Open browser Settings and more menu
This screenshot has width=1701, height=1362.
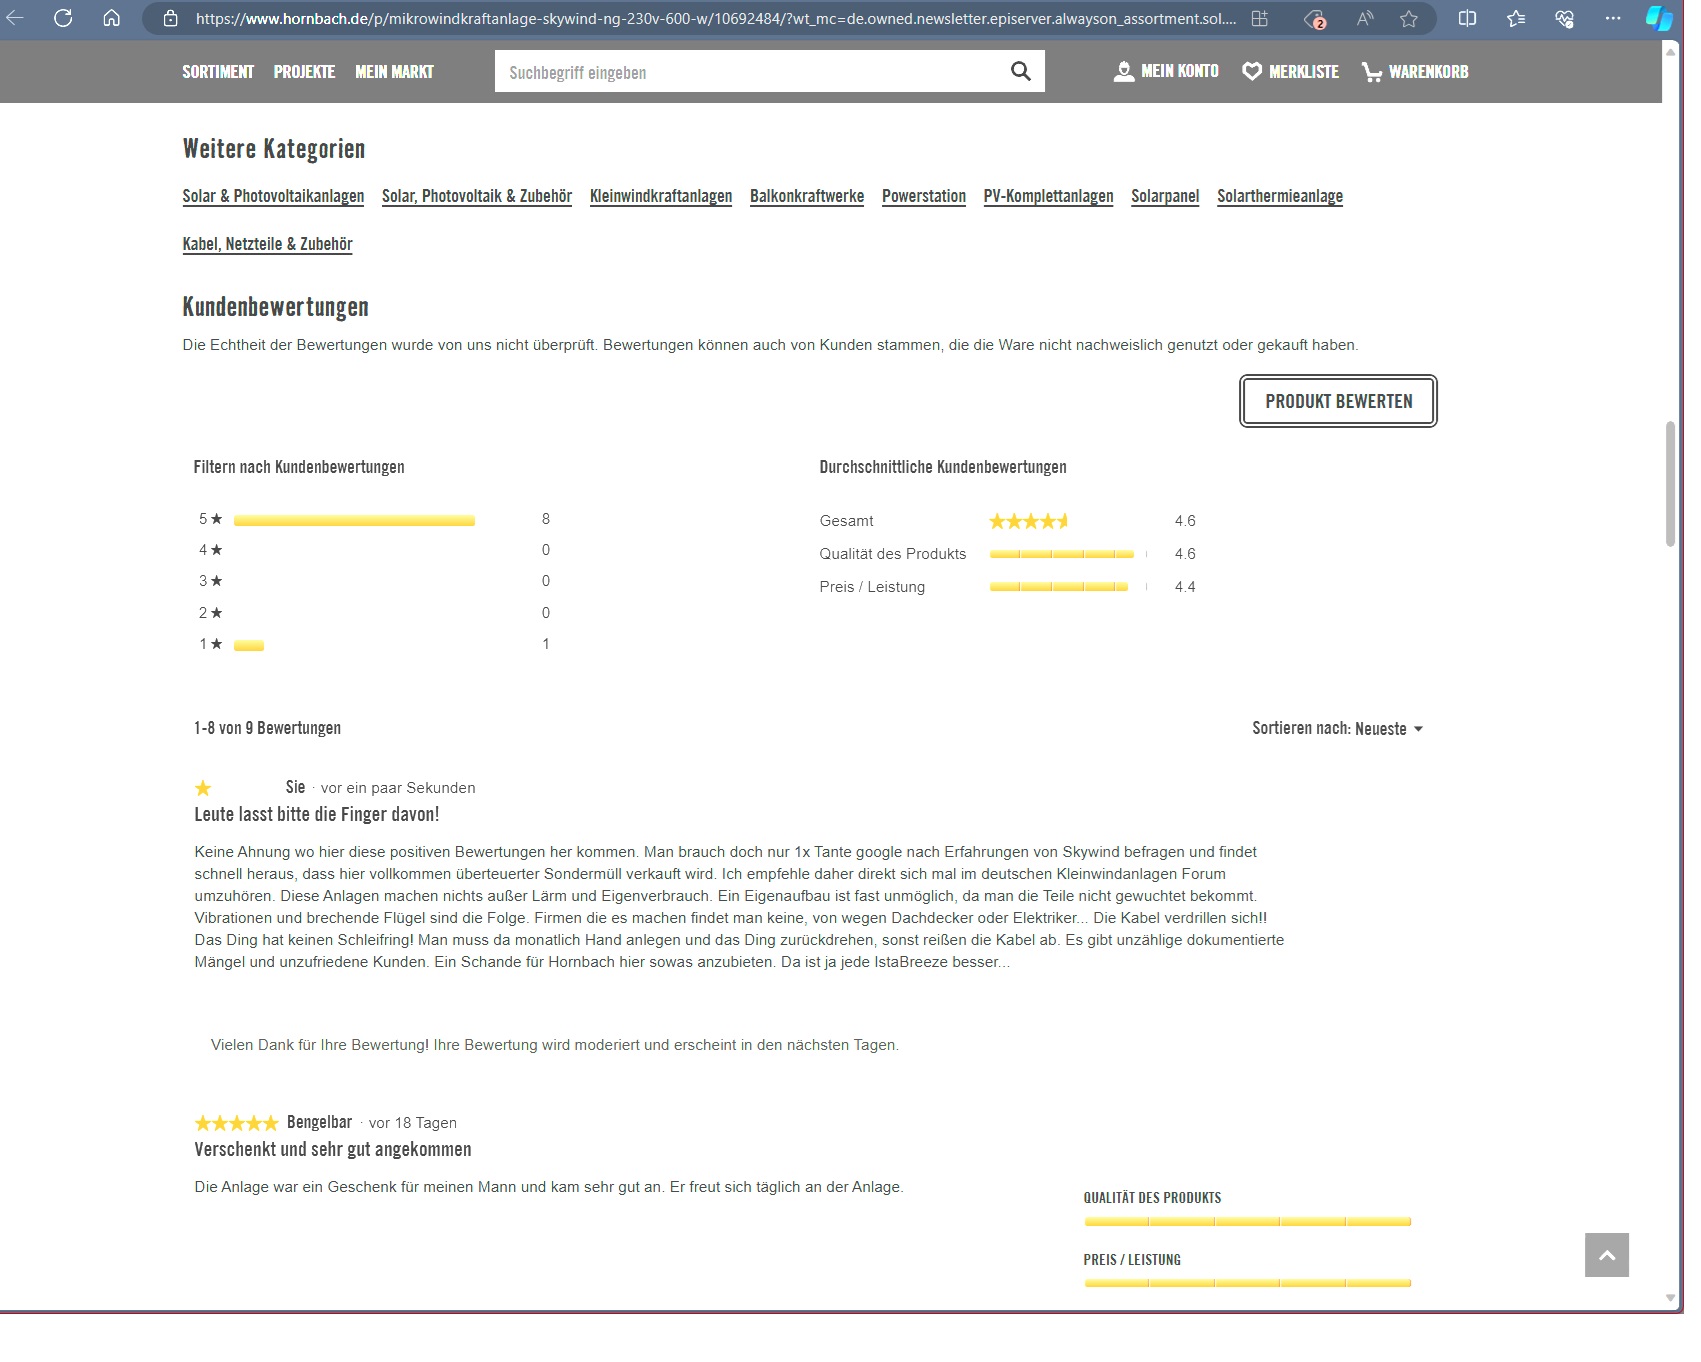coord(1612,18)
